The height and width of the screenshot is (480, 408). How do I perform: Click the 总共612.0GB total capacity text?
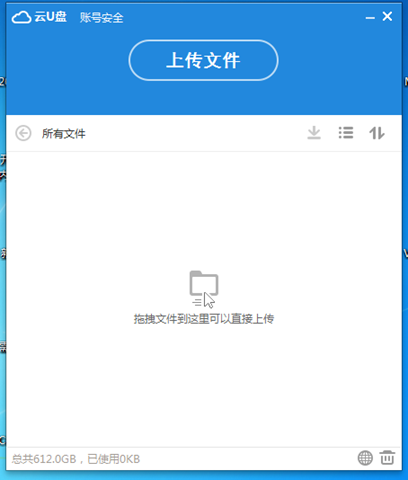click(x=44, y=459)
